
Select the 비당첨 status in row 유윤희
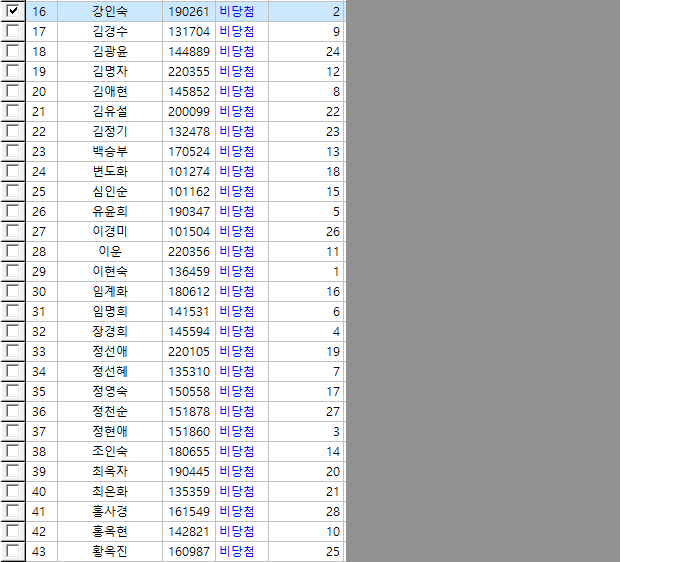pos(237,212)
